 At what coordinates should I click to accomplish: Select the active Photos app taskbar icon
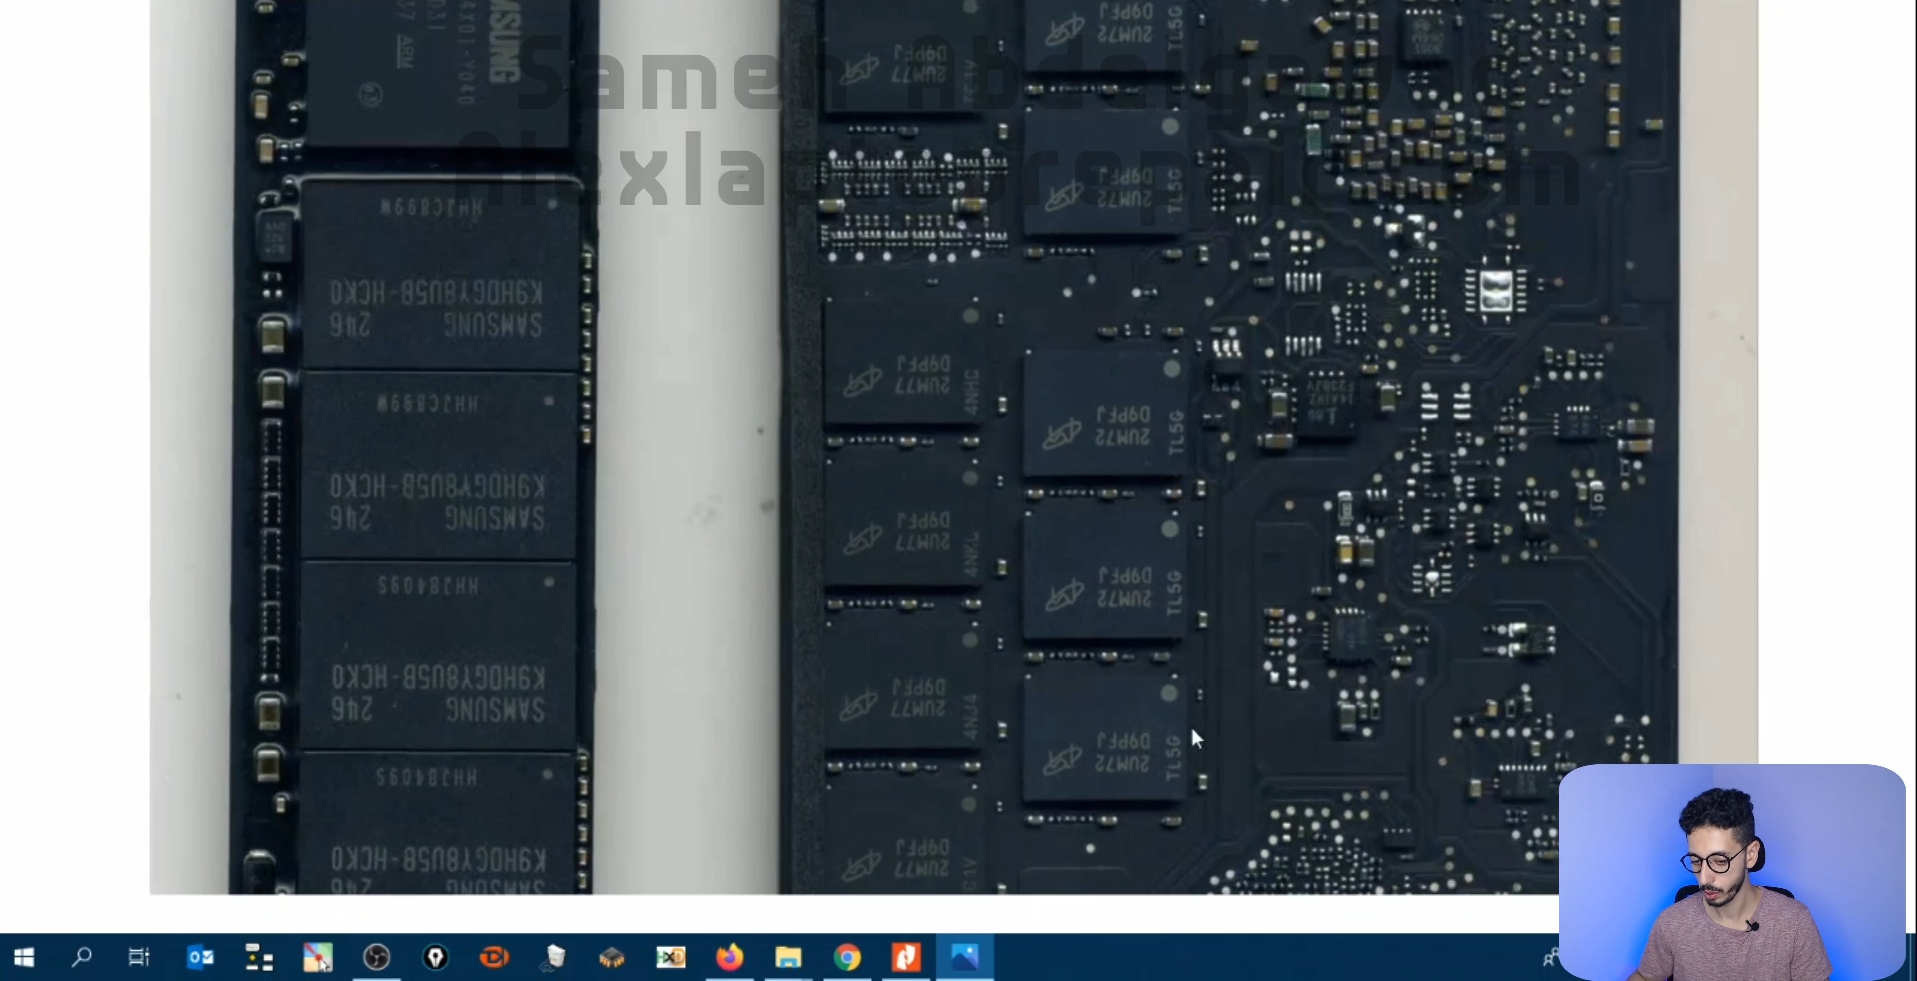(965, 957)
